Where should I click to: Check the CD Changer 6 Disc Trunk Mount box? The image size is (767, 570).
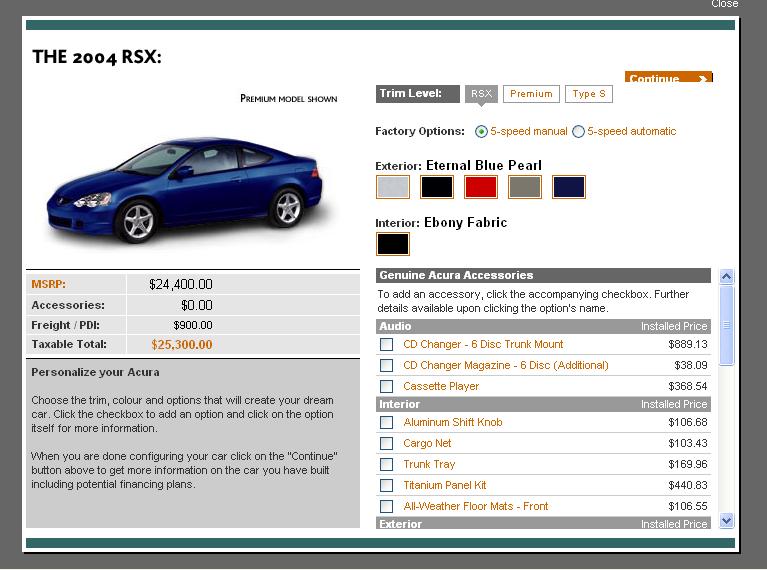coord(387,345)
